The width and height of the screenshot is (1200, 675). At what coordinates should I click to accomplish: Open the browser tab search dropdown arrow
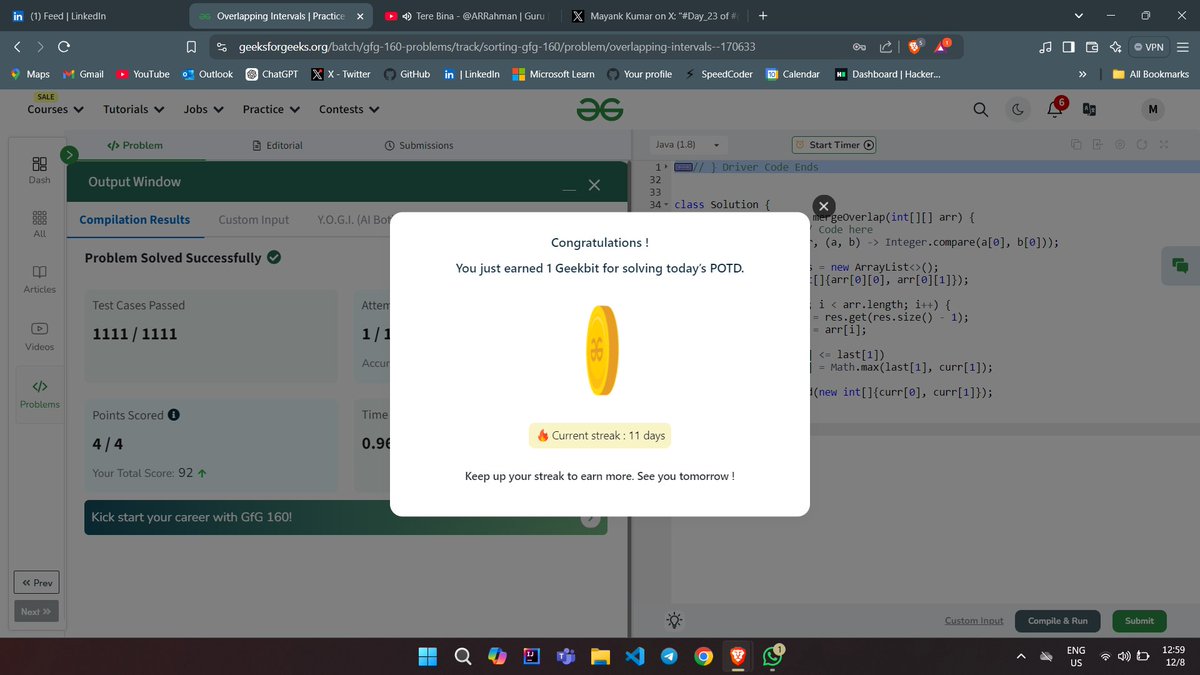[x=1078, y=16]
